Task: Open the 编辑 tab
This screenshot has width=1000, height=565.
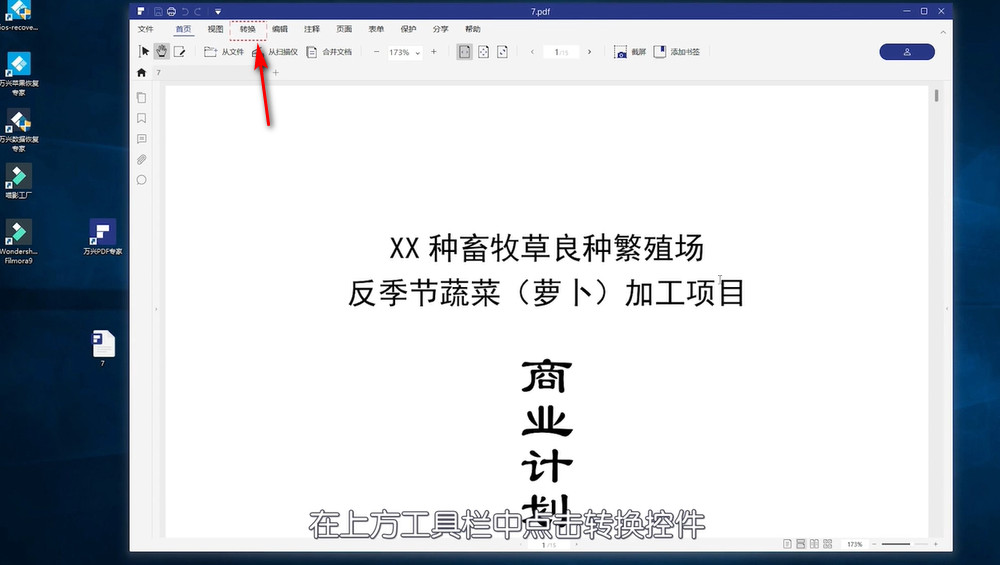Action: (x=279, y=29)
